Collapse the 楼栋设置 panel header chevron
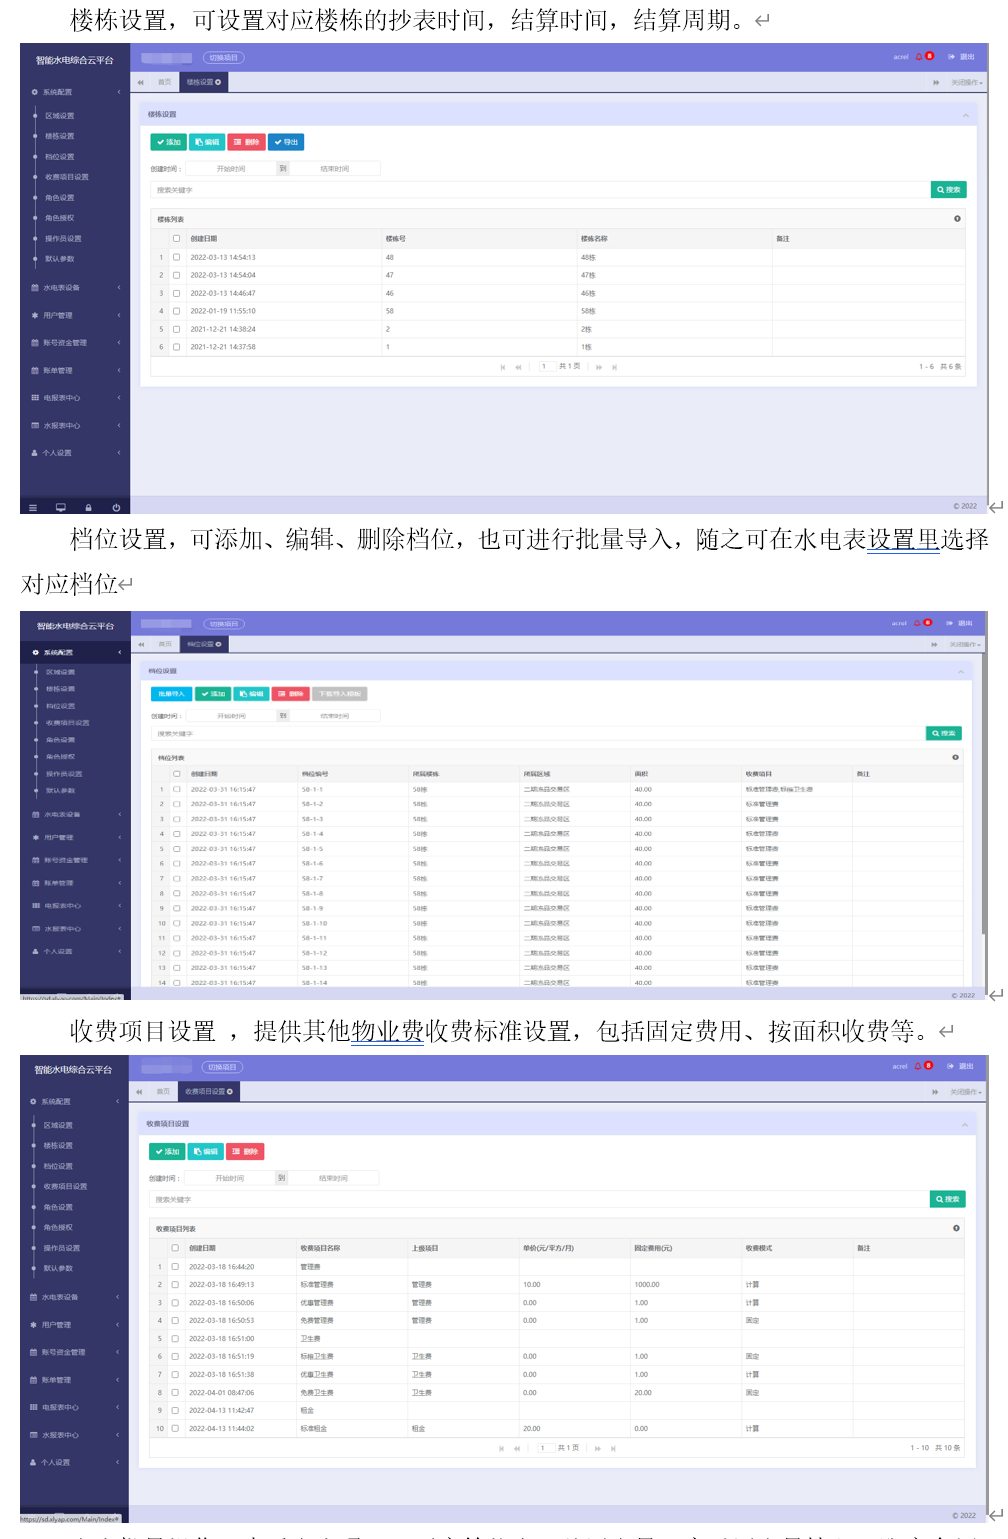 click(x=966, y=115)
